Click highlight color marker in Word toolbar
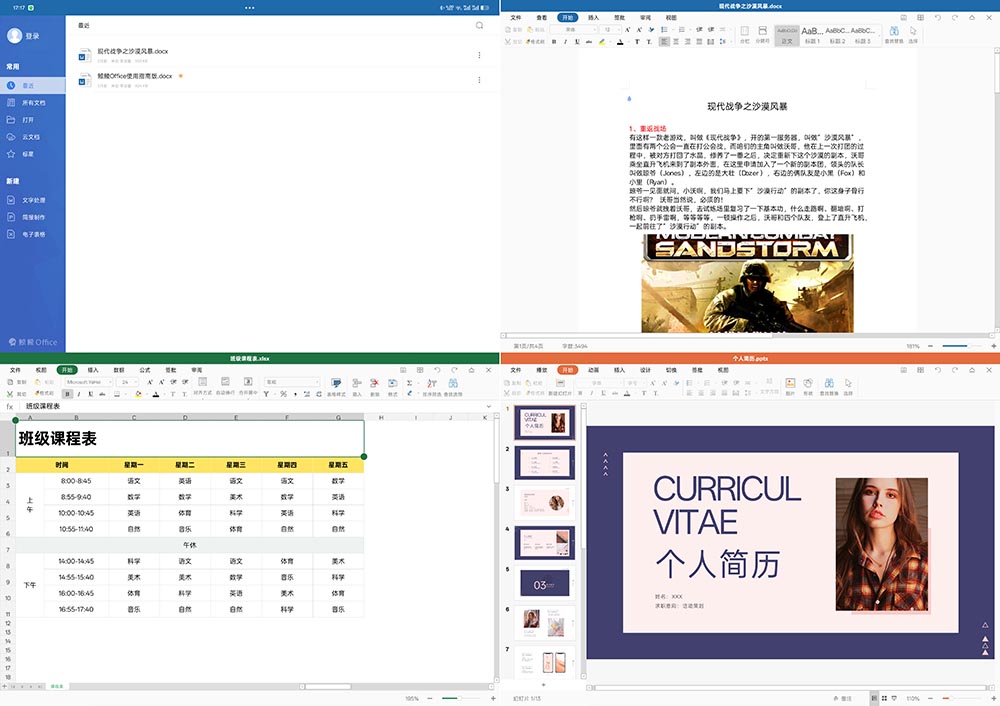 tap(601, 41)
